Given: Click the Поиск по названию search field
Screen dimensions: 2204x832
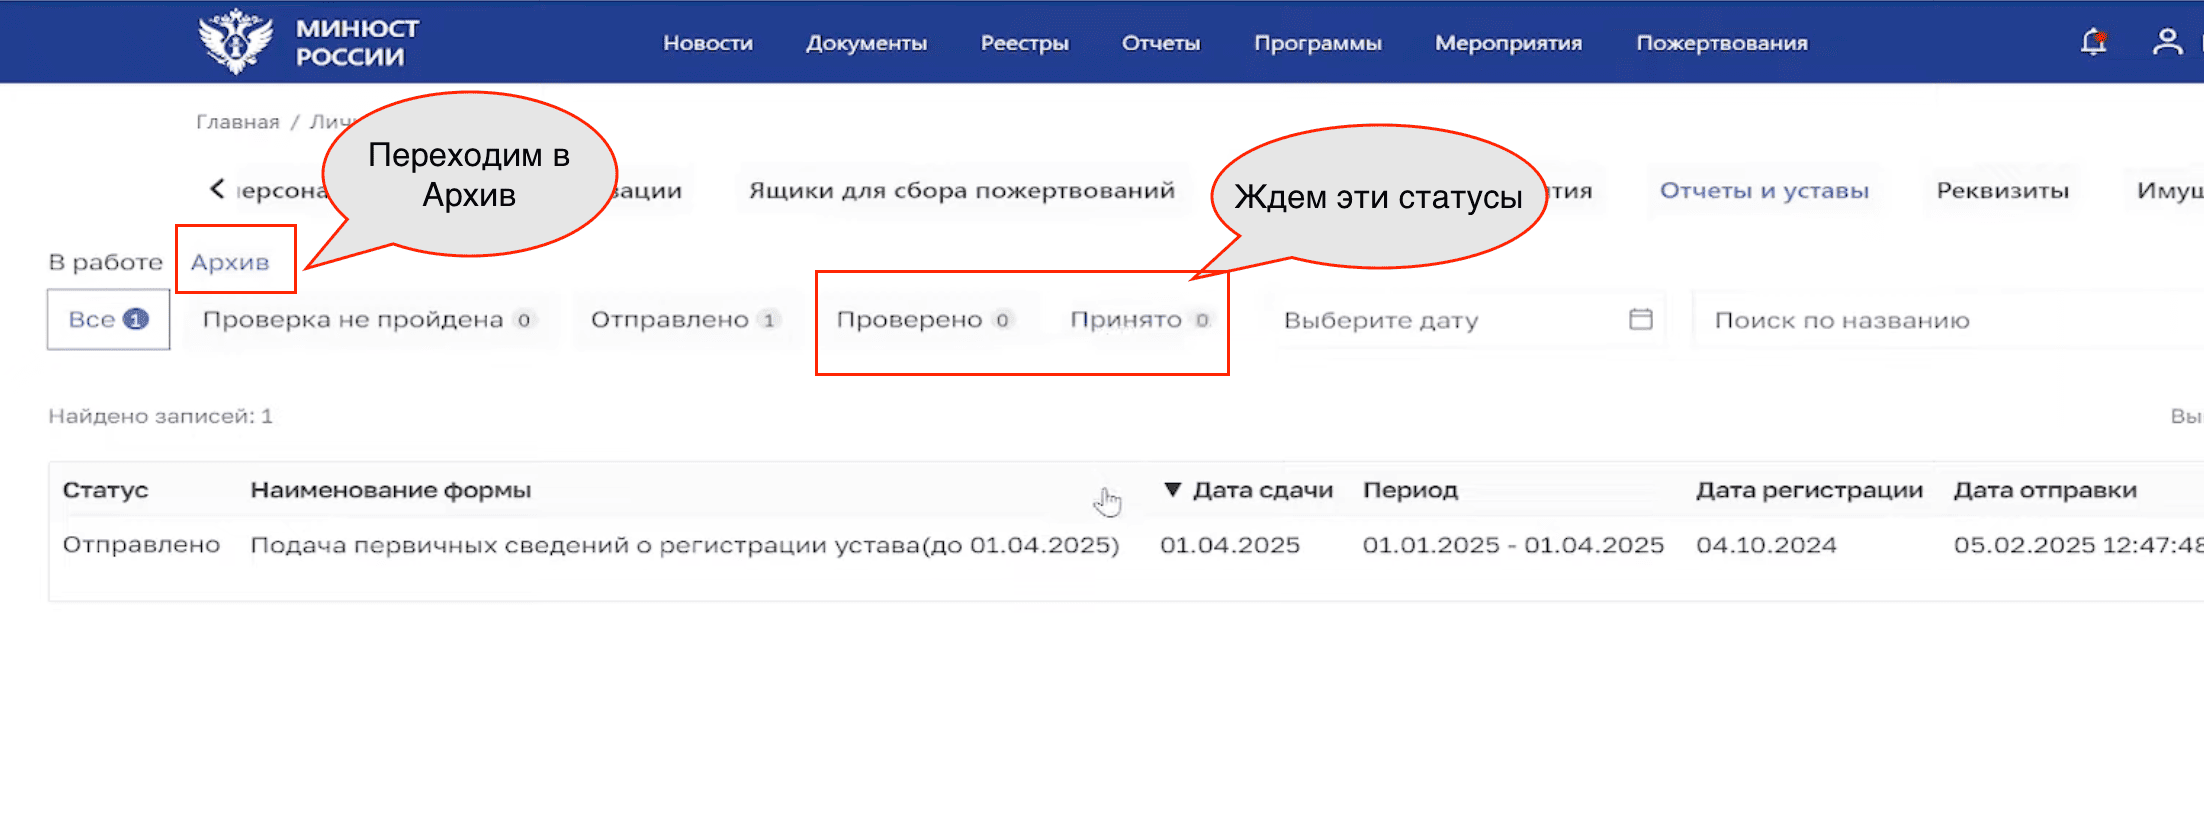Looking at the screenshot, I should click(x=1948, y=320).
